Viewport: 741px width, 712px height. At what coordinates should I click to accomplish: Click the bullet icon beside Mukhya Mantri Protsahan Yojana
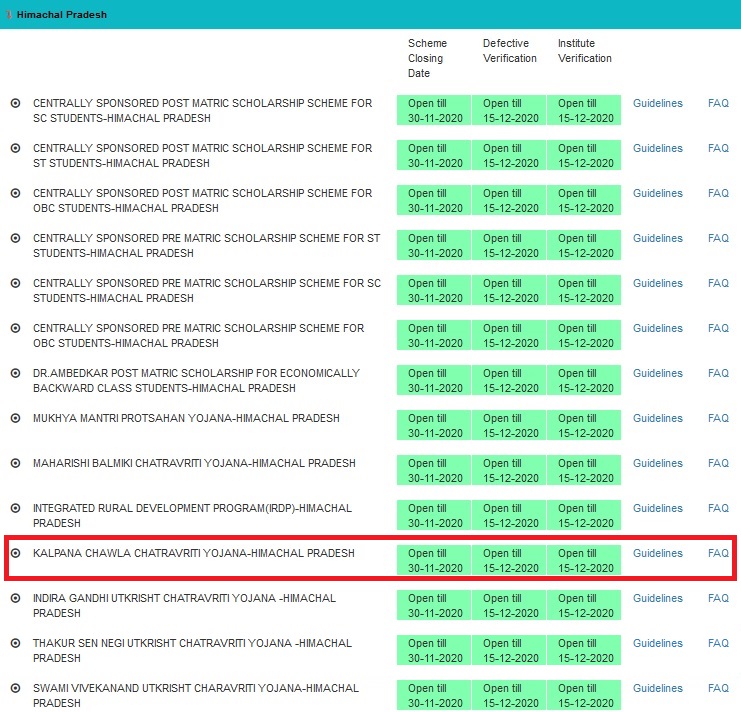[16, 418]
